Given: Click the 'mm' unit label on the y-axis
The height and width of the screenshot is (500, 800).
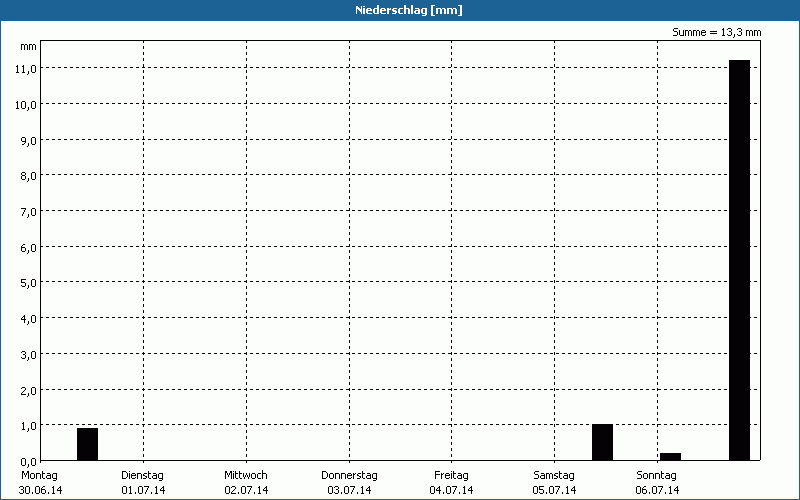Looking at the screenshot, I should click(28, 47).
